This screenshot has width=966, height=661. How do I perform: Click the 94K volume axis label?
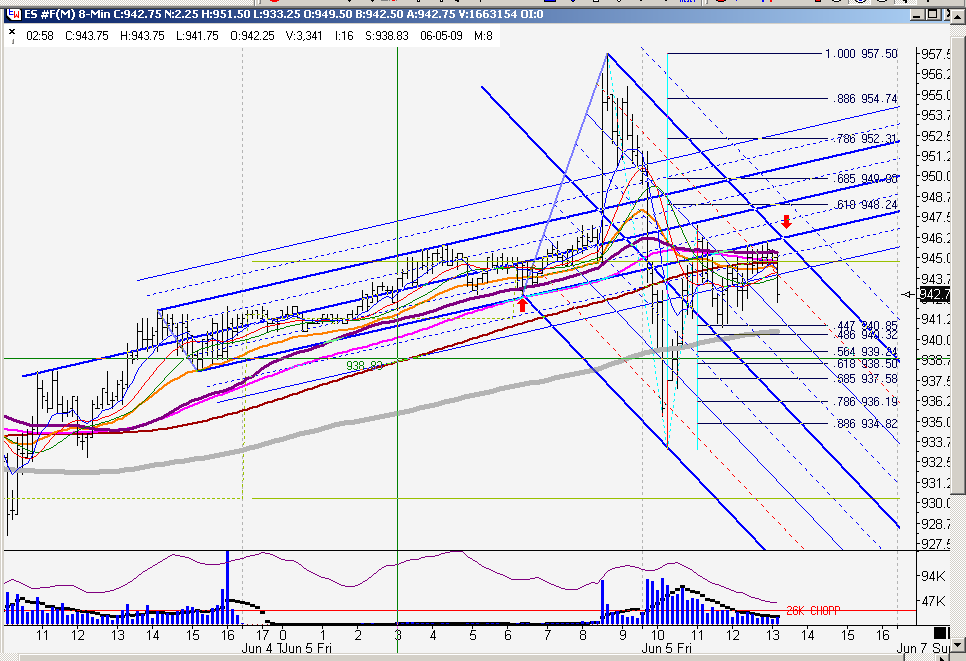(933, 576)
